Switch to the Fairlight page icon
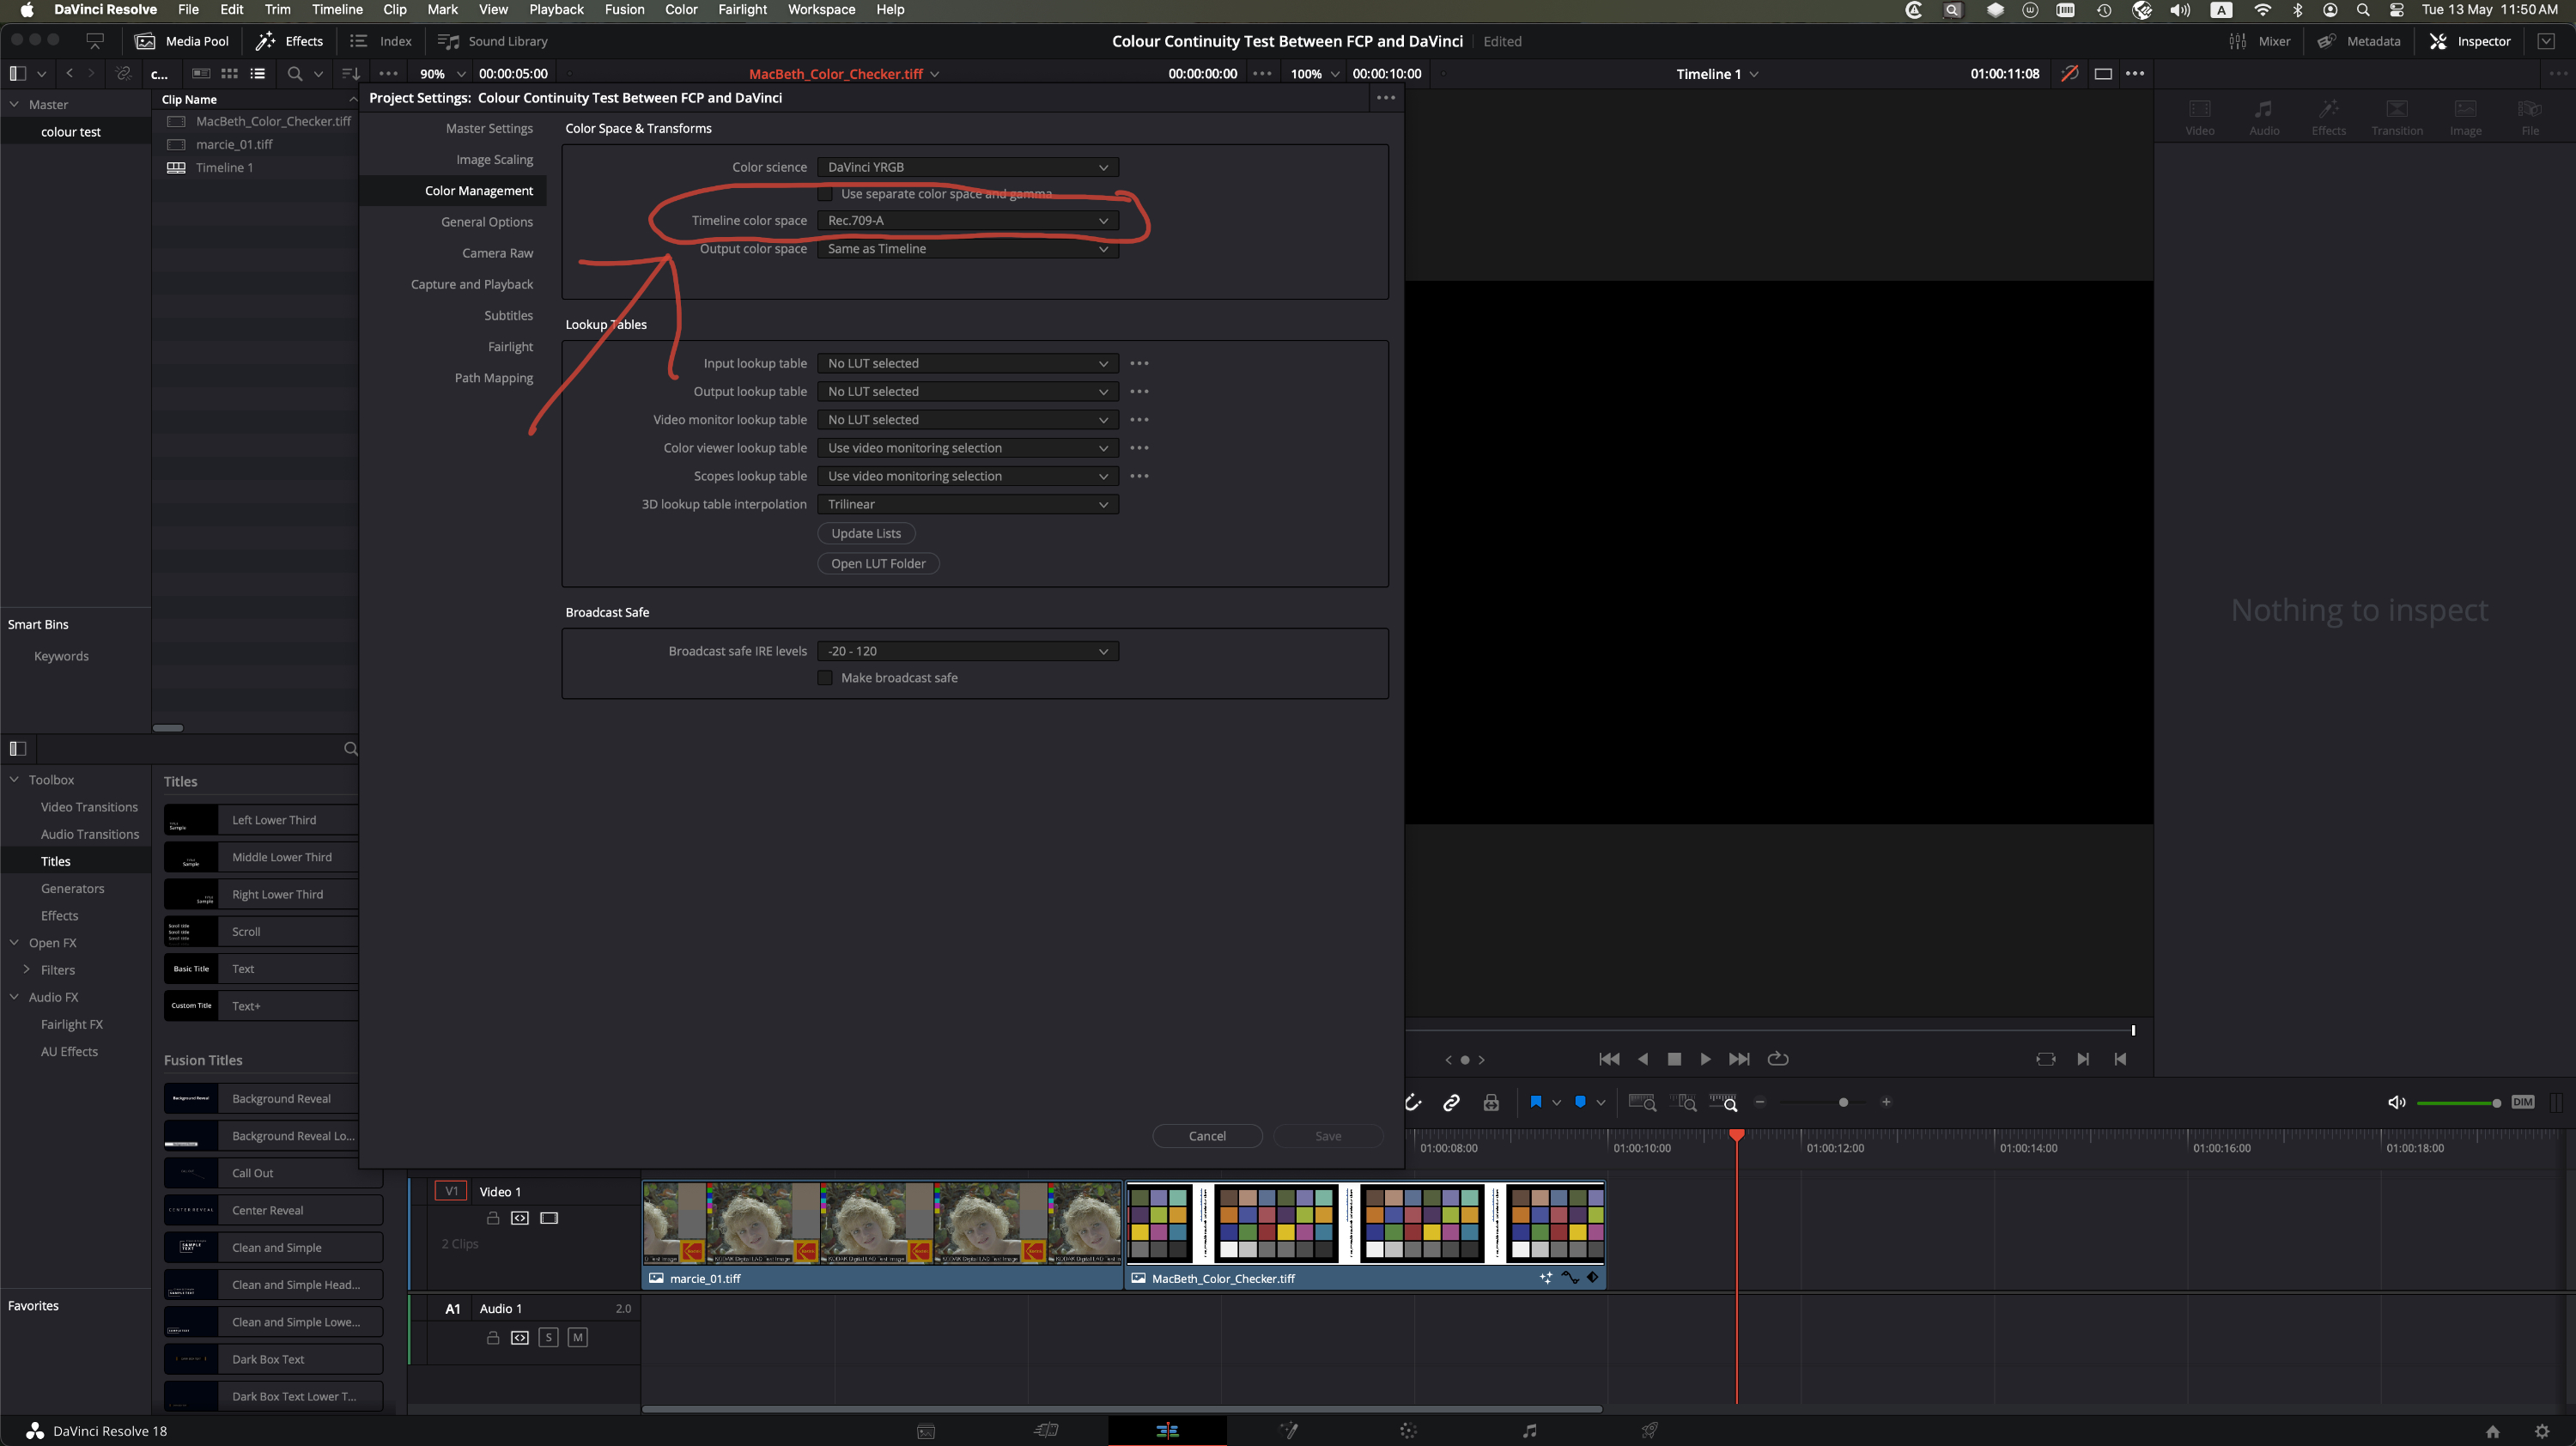Viewport: 2576px width, 1446px height. click(1529, 1430)
